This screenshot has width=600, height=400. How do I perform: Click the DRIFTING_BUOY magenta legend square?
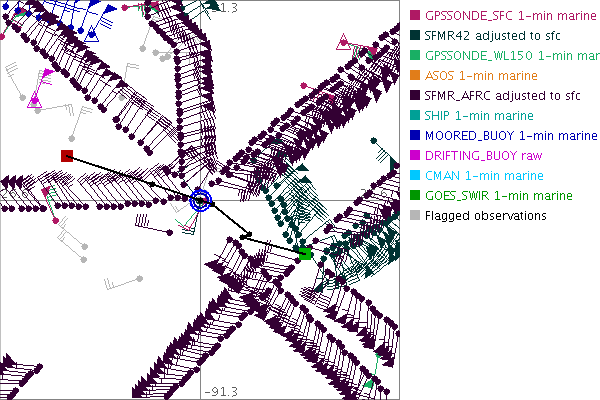point(416,155)
